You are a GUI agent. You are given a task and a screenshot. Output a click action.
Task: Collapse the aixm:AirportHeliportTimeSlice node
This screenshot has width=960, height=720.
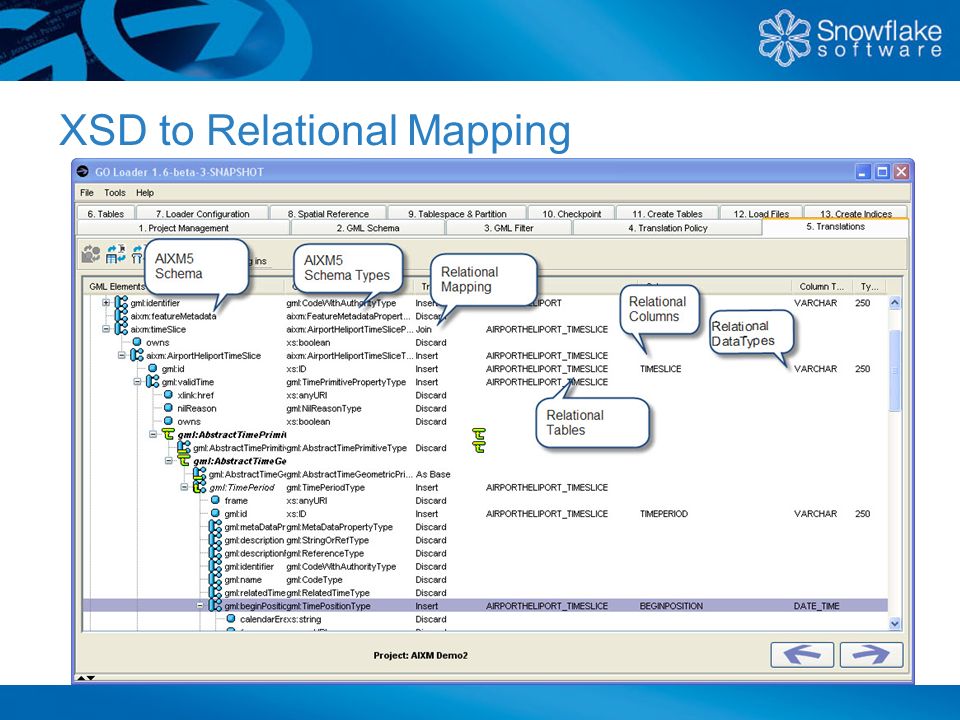(x=122, y=356)
